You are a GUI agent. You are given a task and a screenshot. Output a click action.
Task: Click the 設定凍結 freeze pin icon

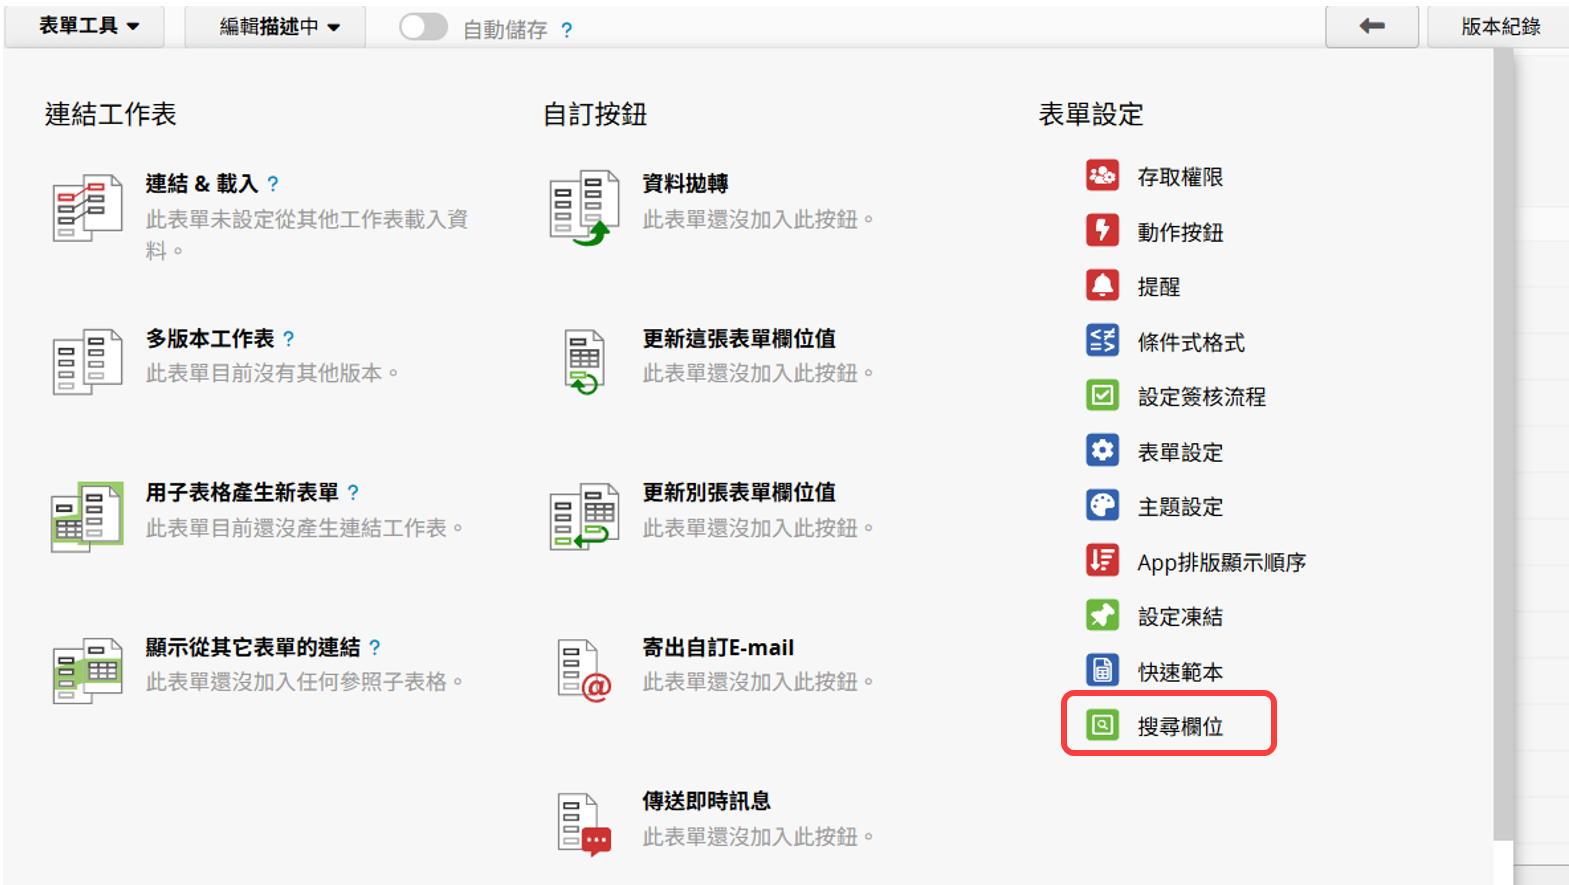coord(1102,616)
